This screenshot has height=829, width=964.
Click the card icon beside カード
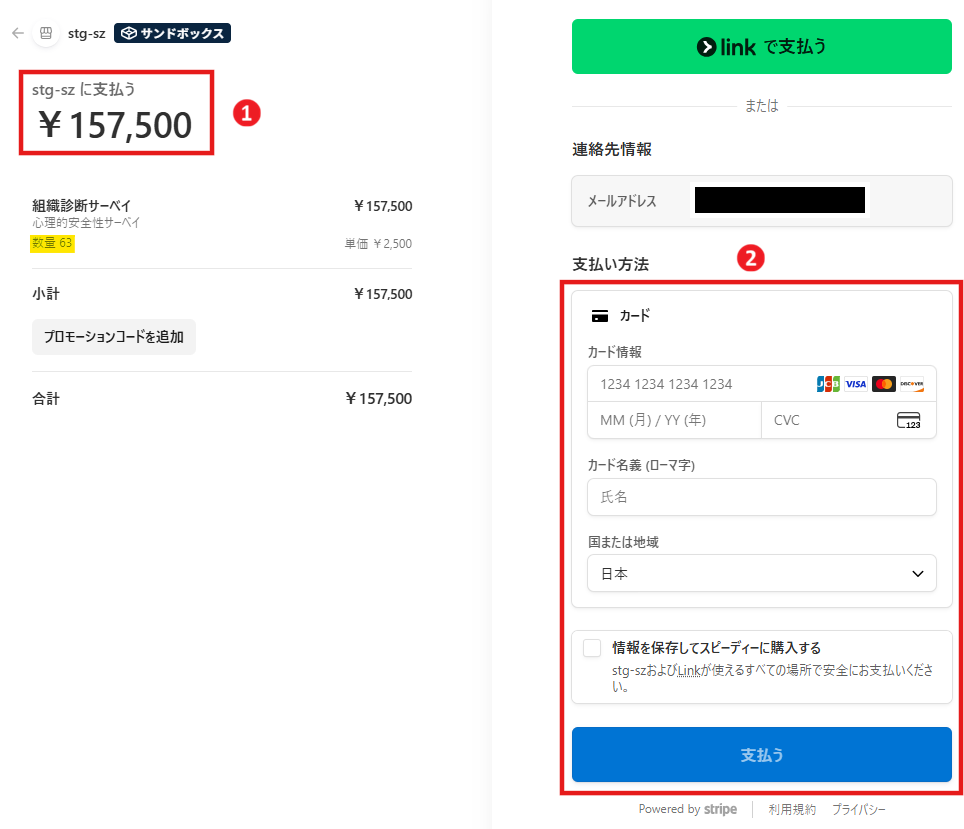[600, 316]
